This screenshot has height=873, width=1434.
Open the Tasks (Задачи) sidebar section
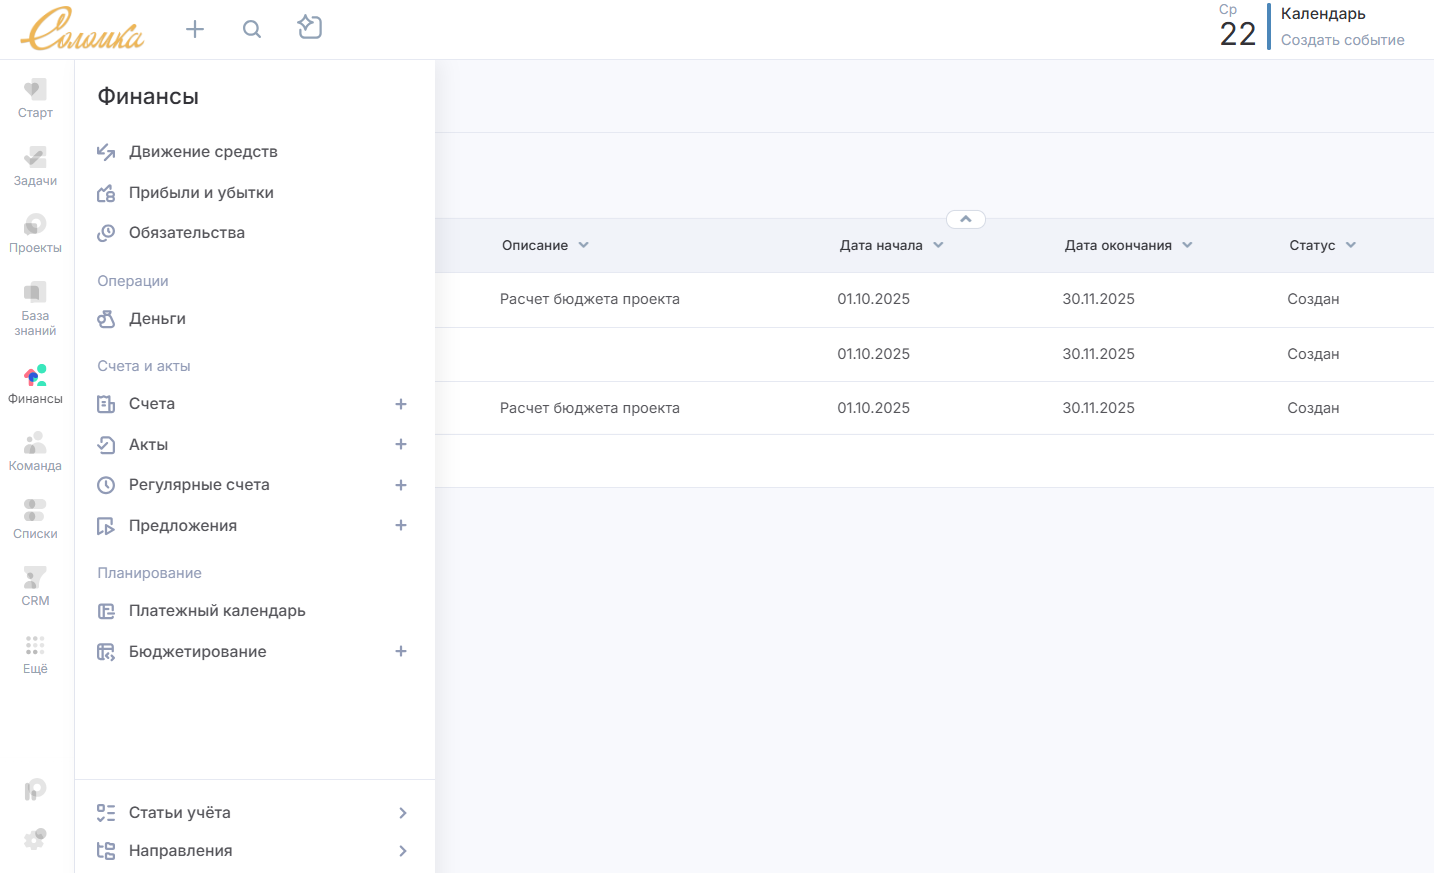point(35,166)
